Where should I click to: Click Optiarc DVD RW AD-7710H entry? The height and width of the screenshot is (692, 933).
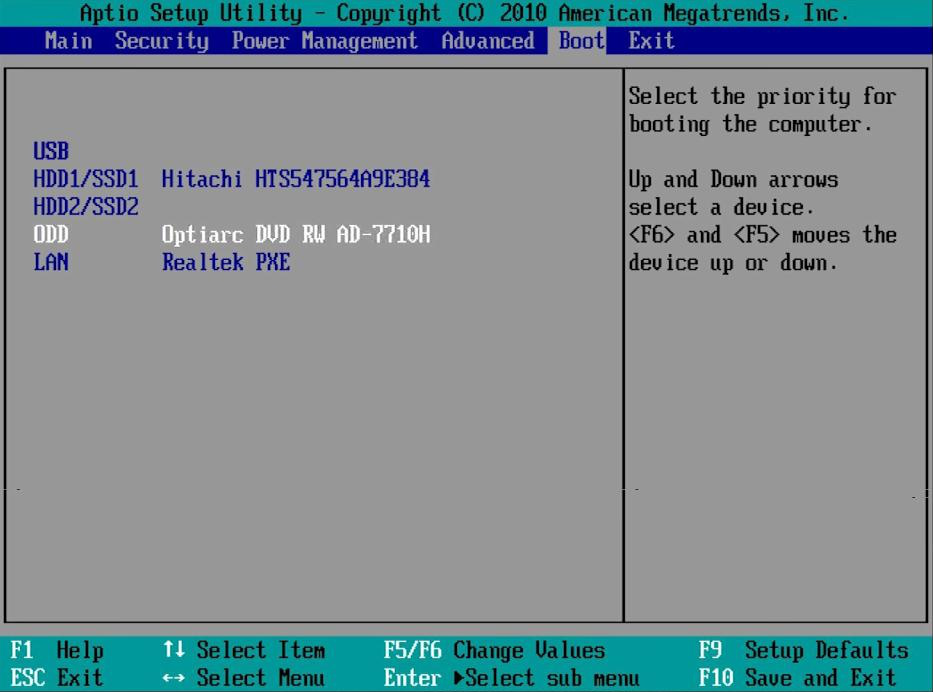[296, 235]
